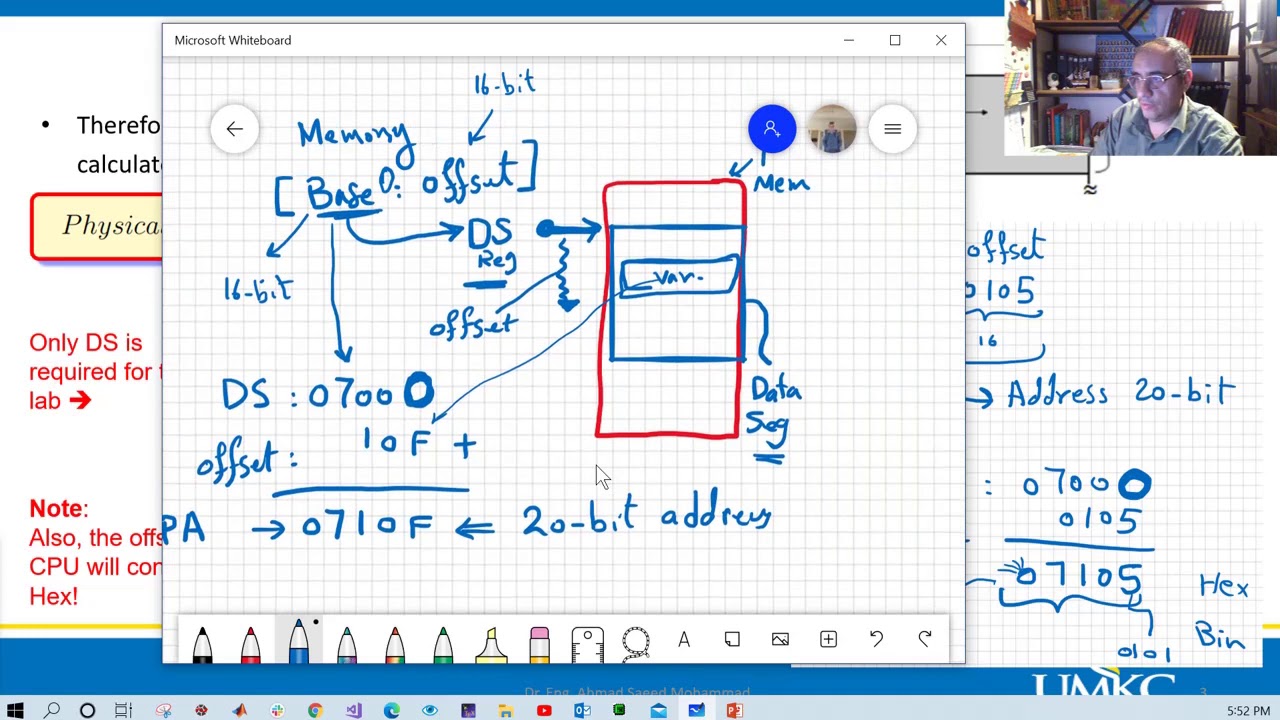Insert a sticky note
Image resolution: width=1280 pixels, height=720 pixels.
732,639
